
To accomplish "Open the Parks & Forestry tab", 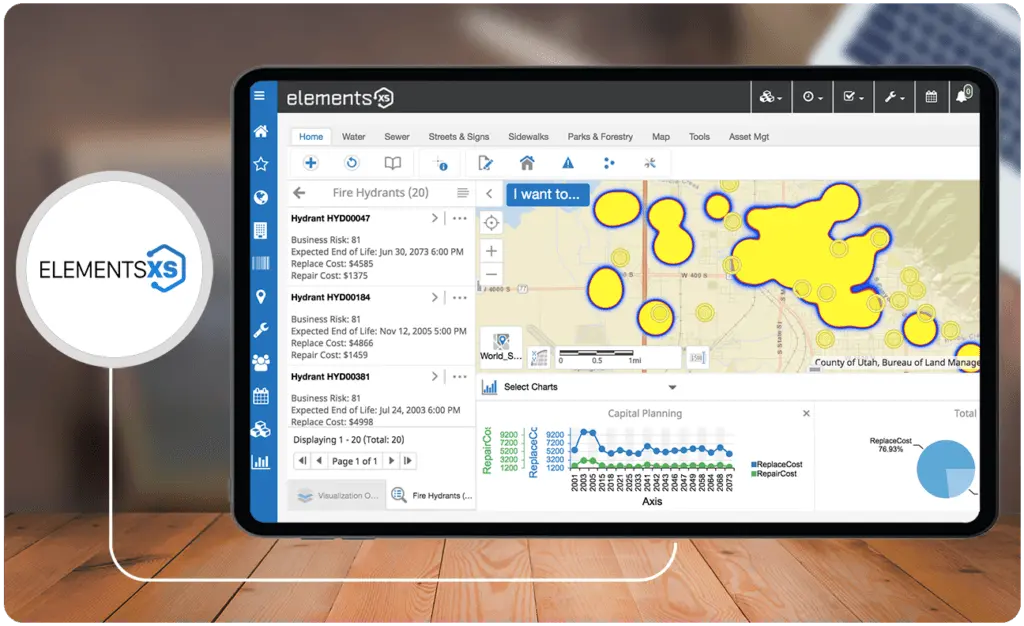I will click(600, 136).
